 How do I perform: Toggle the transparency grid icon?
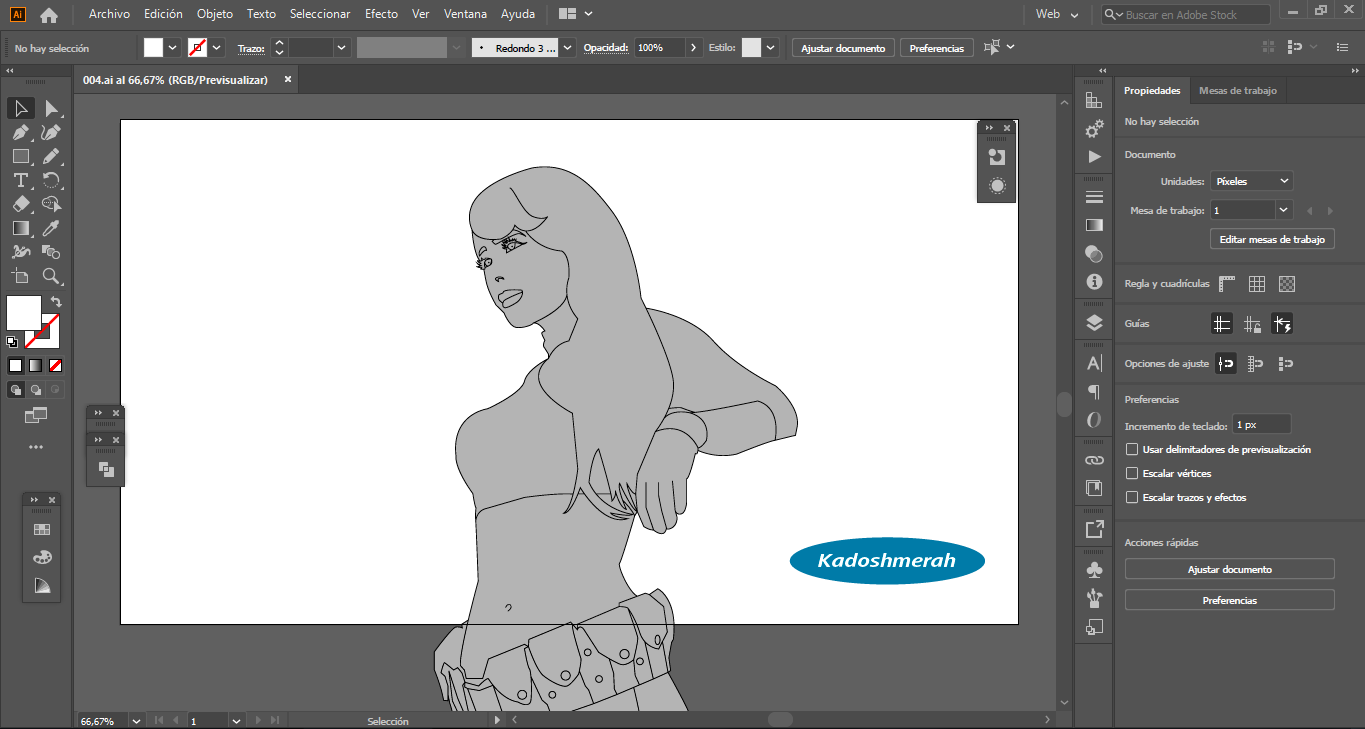pyautogui.click(x=1287, y=284)
